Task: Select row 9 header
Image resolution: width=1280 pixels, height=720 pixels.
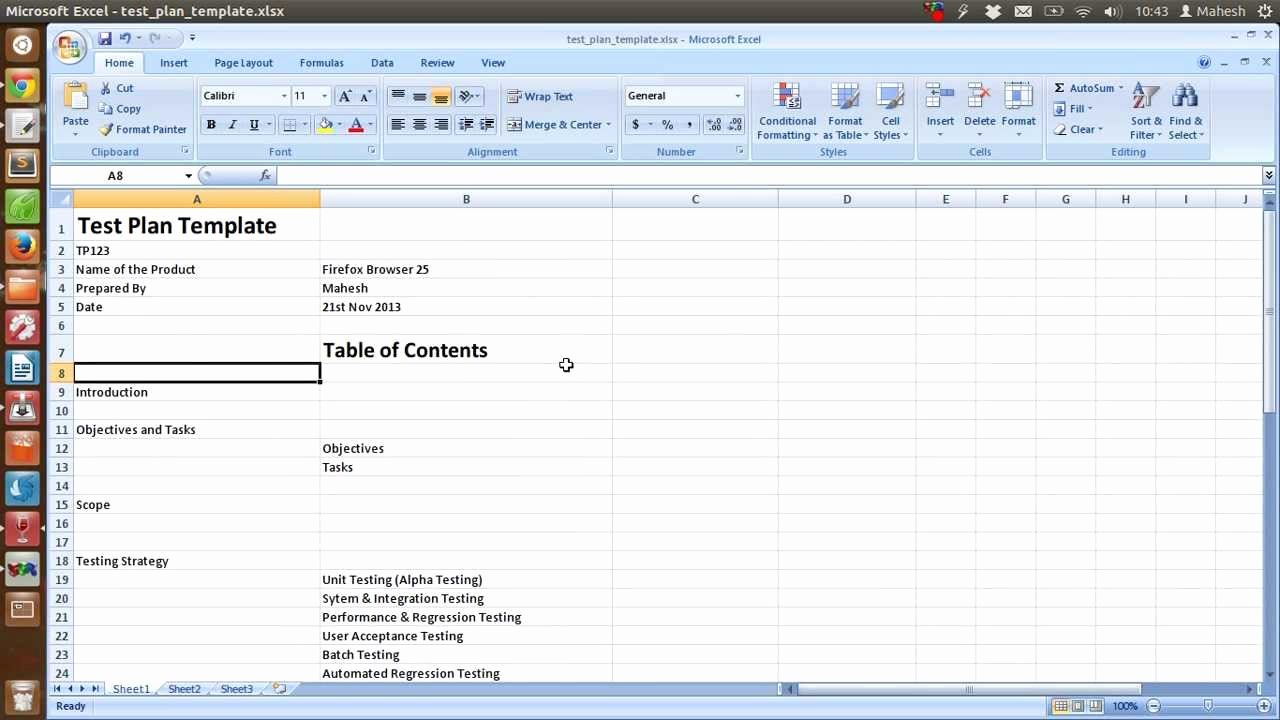Action: pos(61,392)
